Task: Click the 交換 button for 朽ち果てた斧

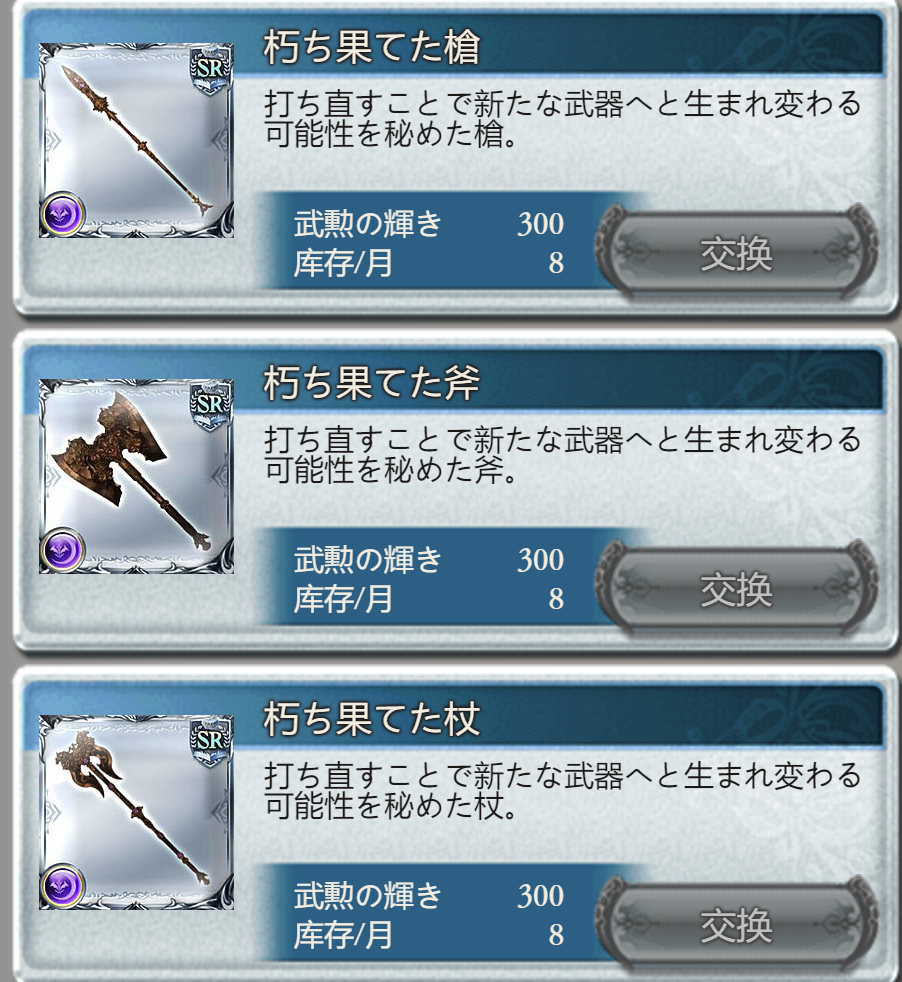Action: click(x=735, y=589)
